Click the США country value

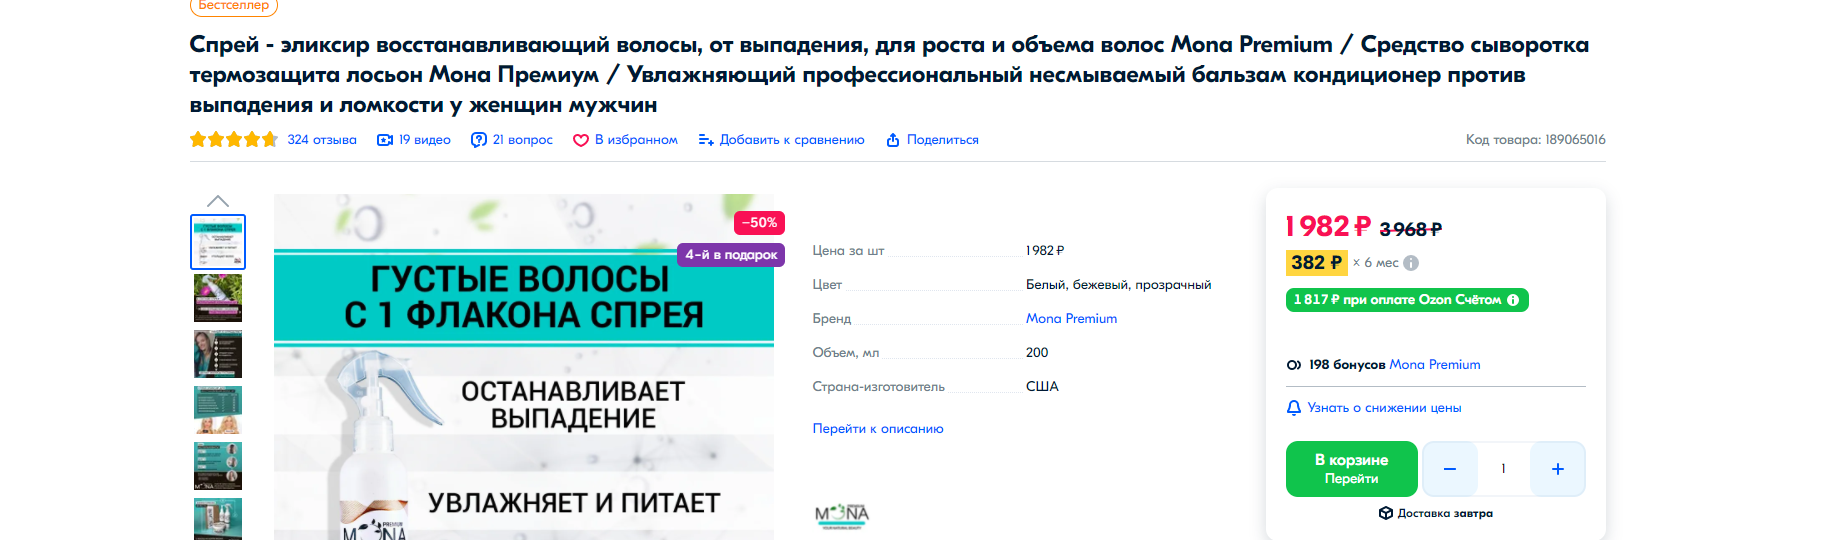1042,387
